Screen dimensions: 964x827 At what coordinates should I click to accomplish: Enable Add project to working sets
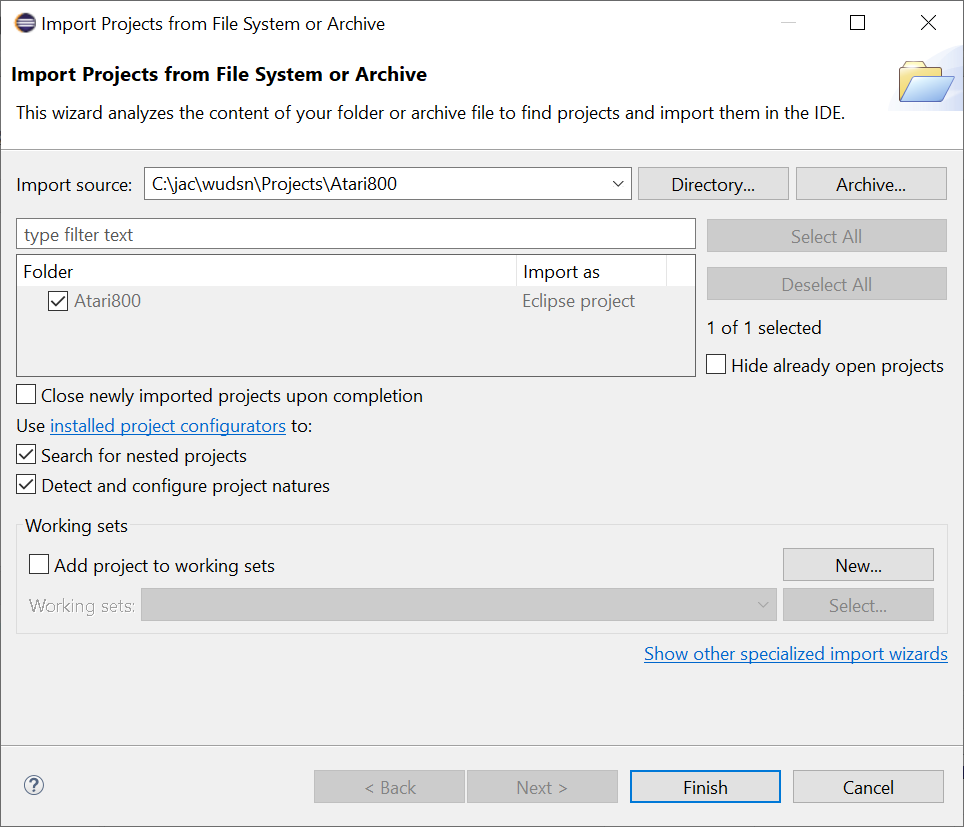[39, 564]
